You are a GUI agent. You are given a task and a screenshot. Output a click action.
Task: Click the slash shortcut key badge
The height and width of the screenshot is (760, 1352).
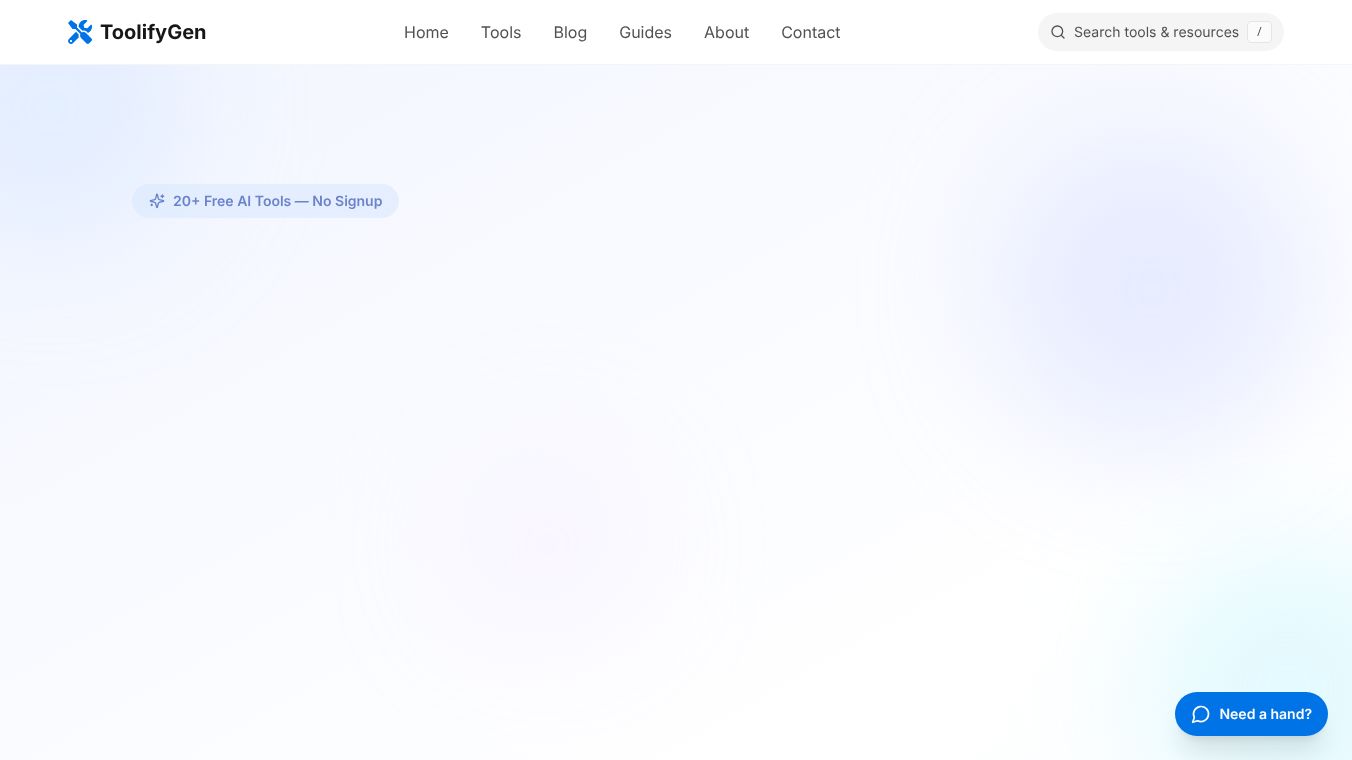pos(1259,32)
